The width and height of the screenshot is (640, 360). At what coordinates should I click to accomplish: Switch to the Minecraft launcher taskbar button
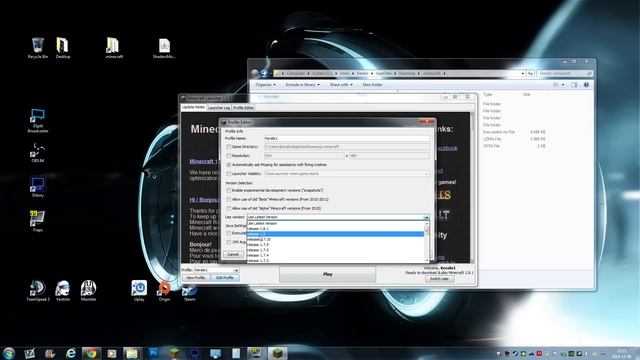coord(278,353)
